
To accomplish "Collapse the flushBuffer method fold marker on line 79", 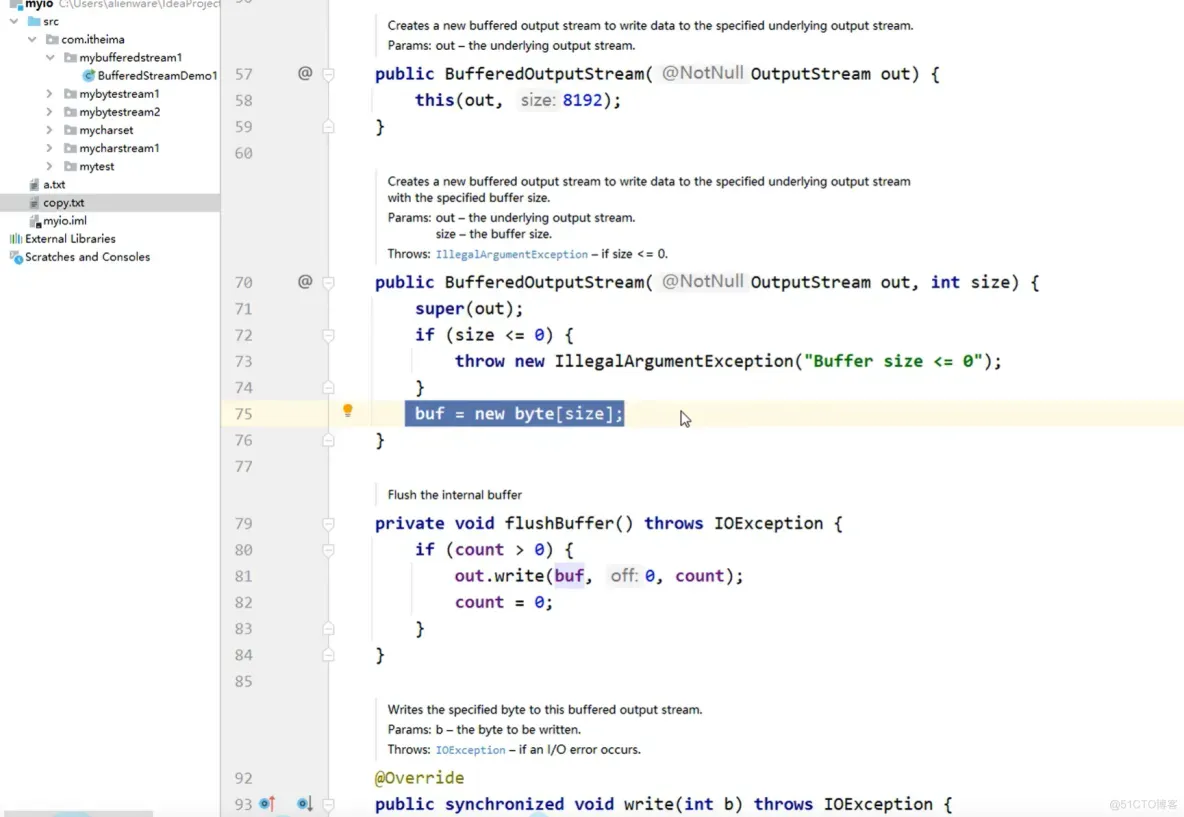I will click(328, 523).
